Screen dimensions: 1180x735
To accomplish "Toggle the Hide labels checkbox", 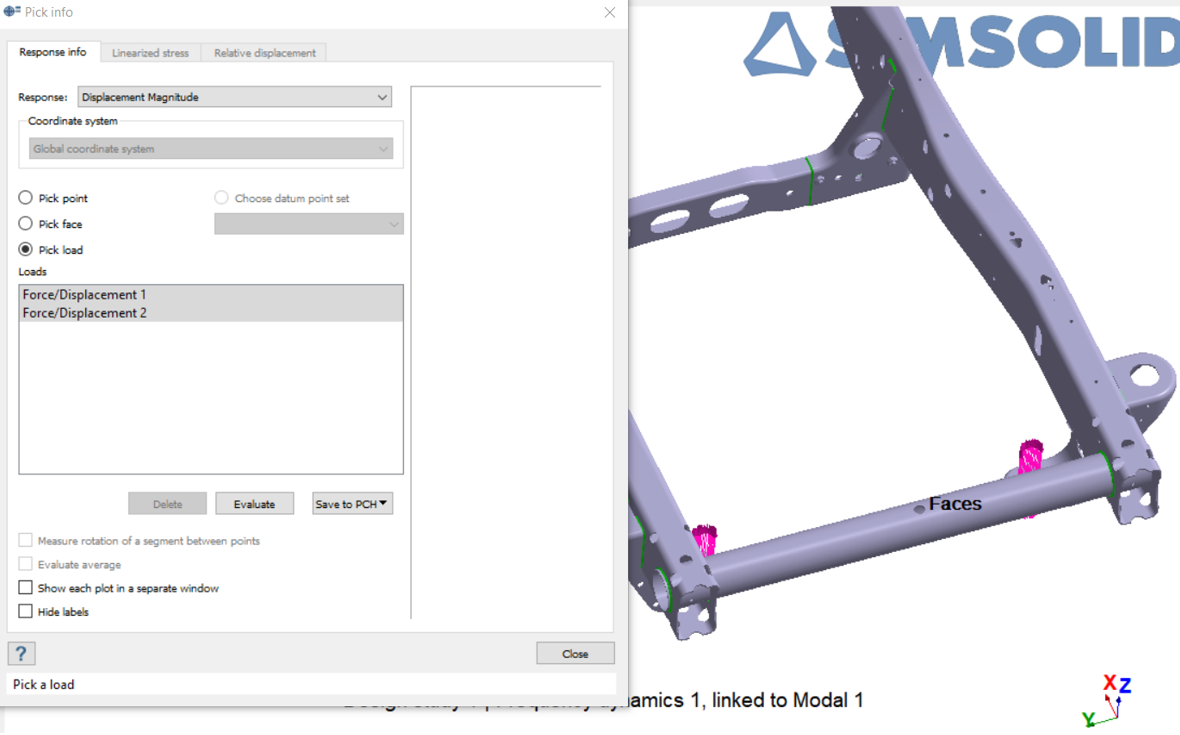I will point(26,612).
